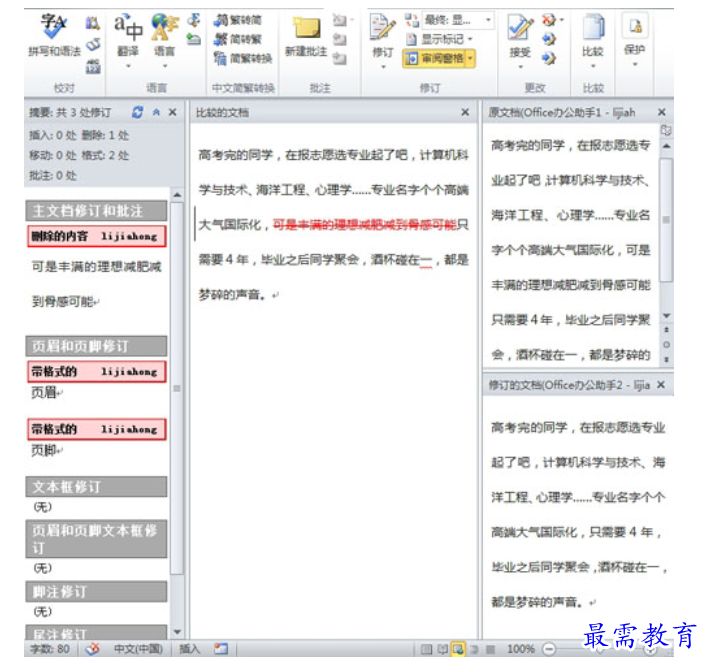
Task: Close the 修订的文档 revised document pane
Action: click(661, 385)
